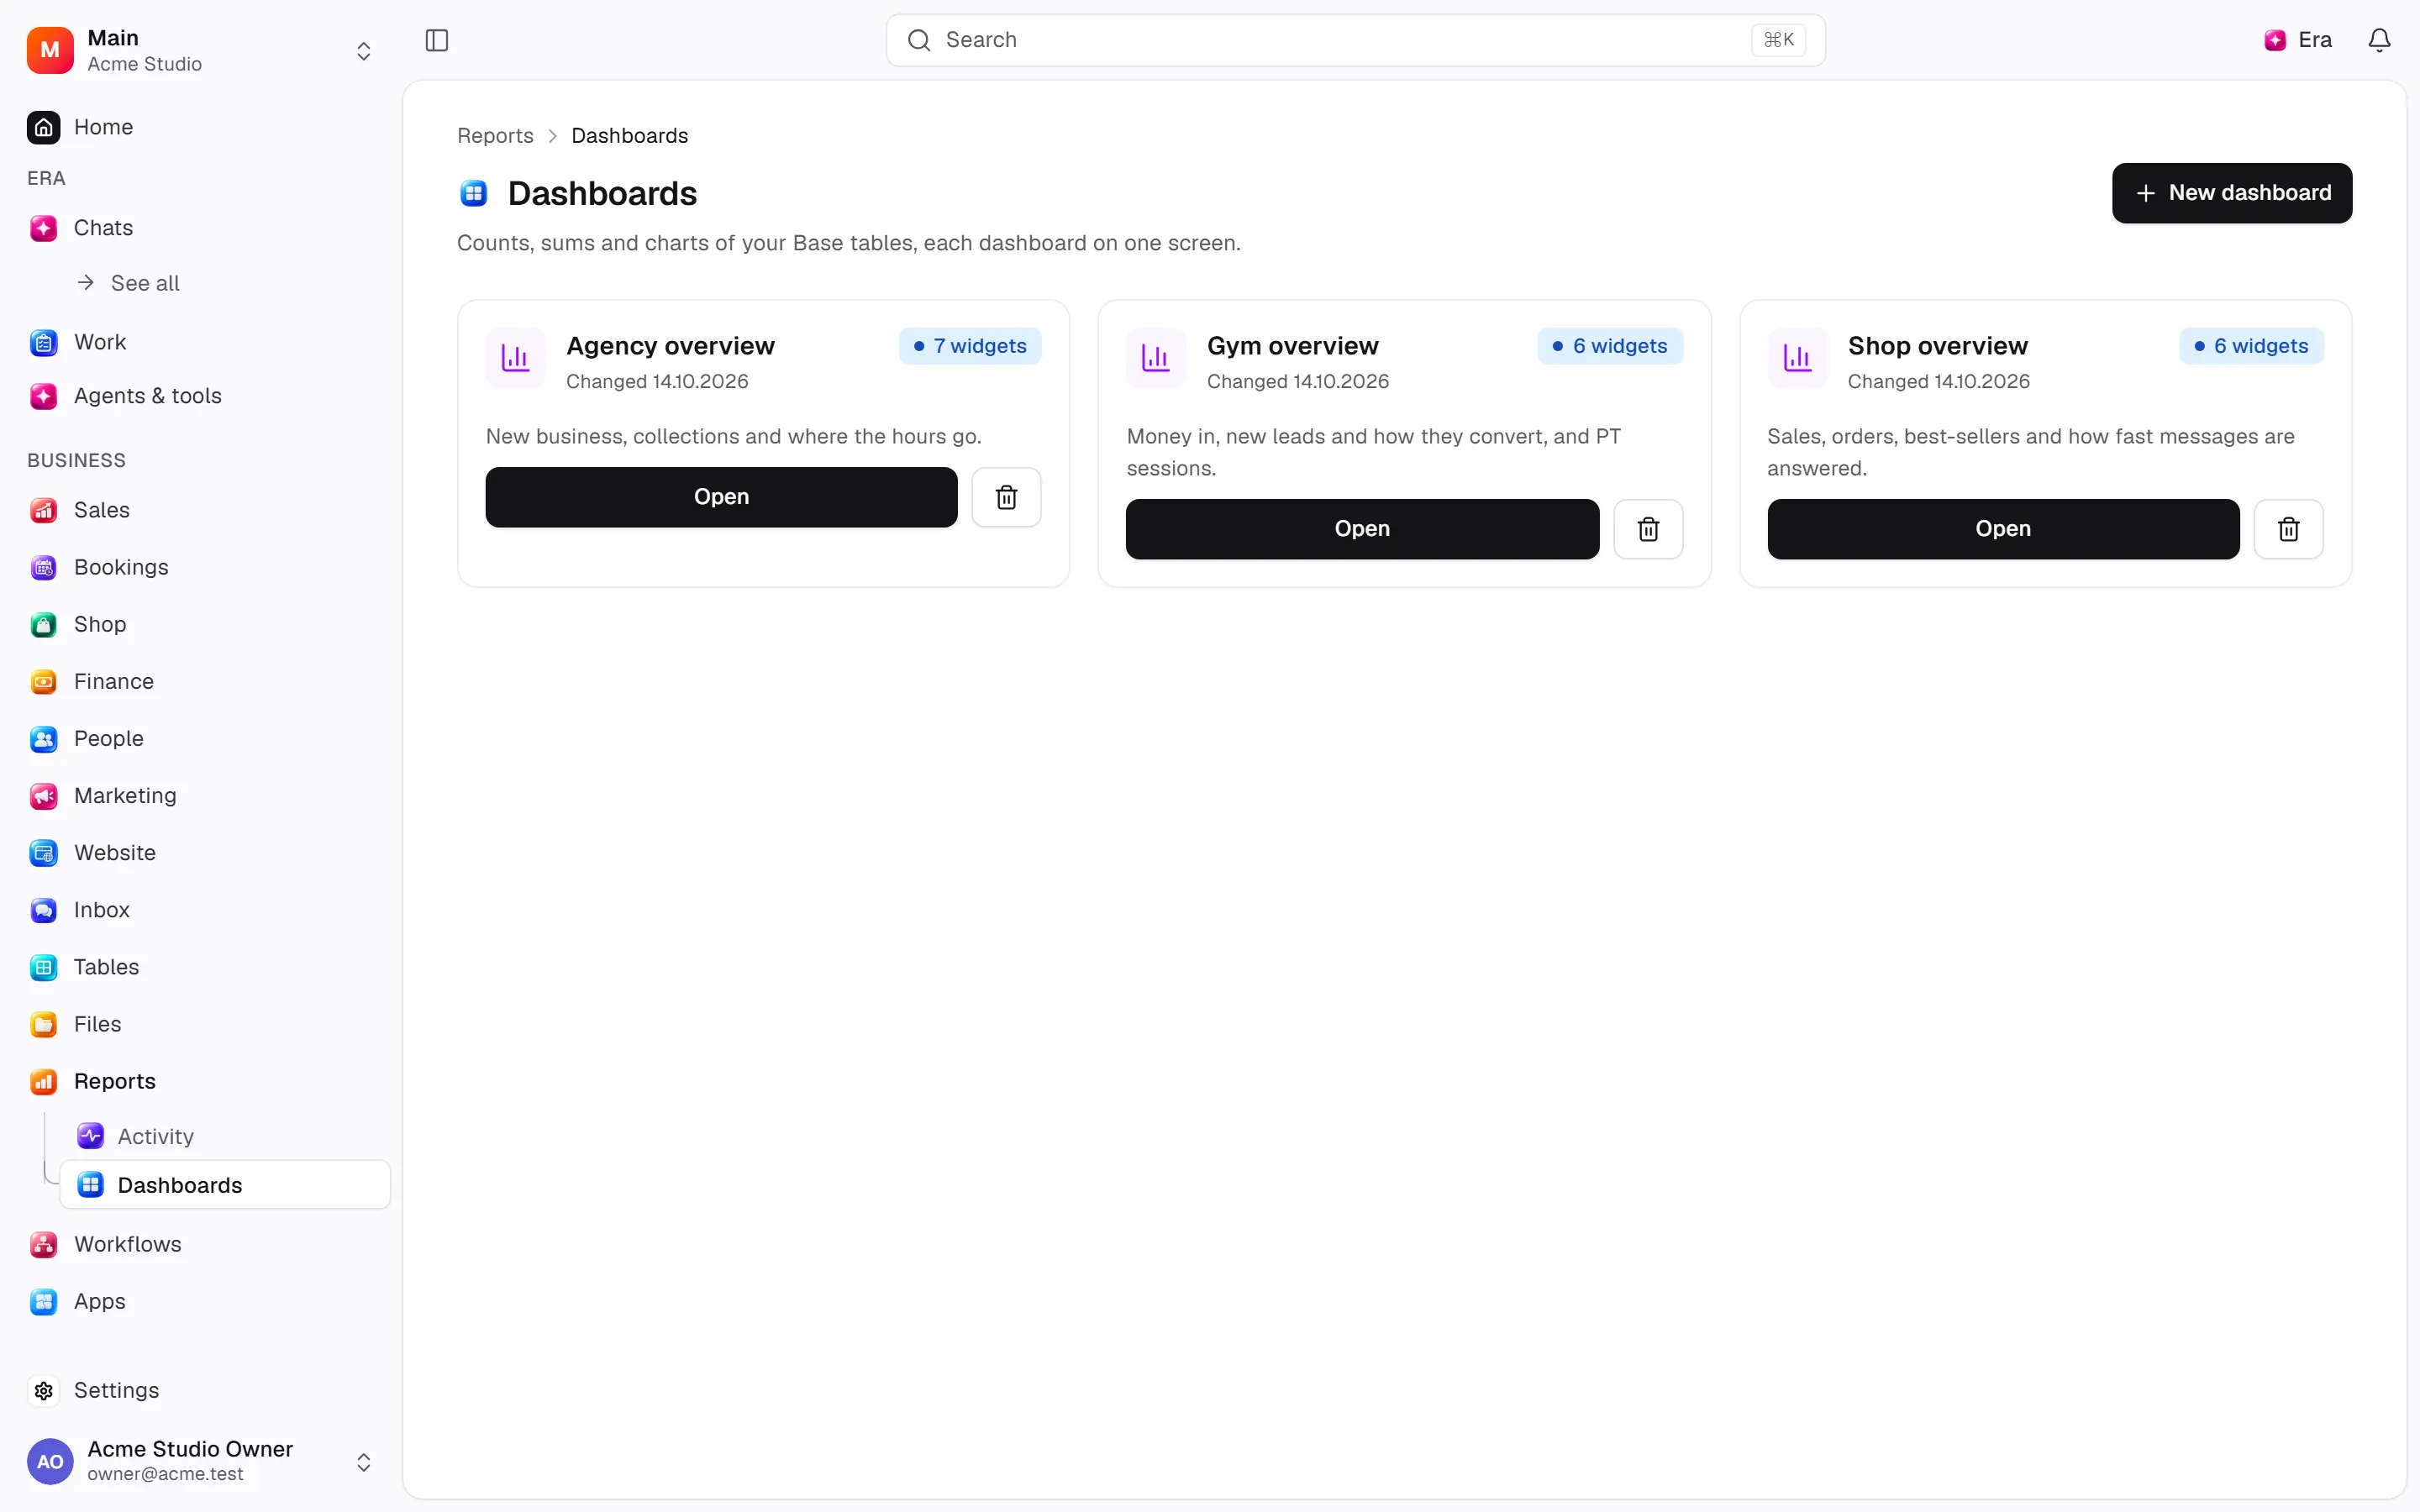
Task: Open the Gym overview dashboard
Action: [1362, 529]
